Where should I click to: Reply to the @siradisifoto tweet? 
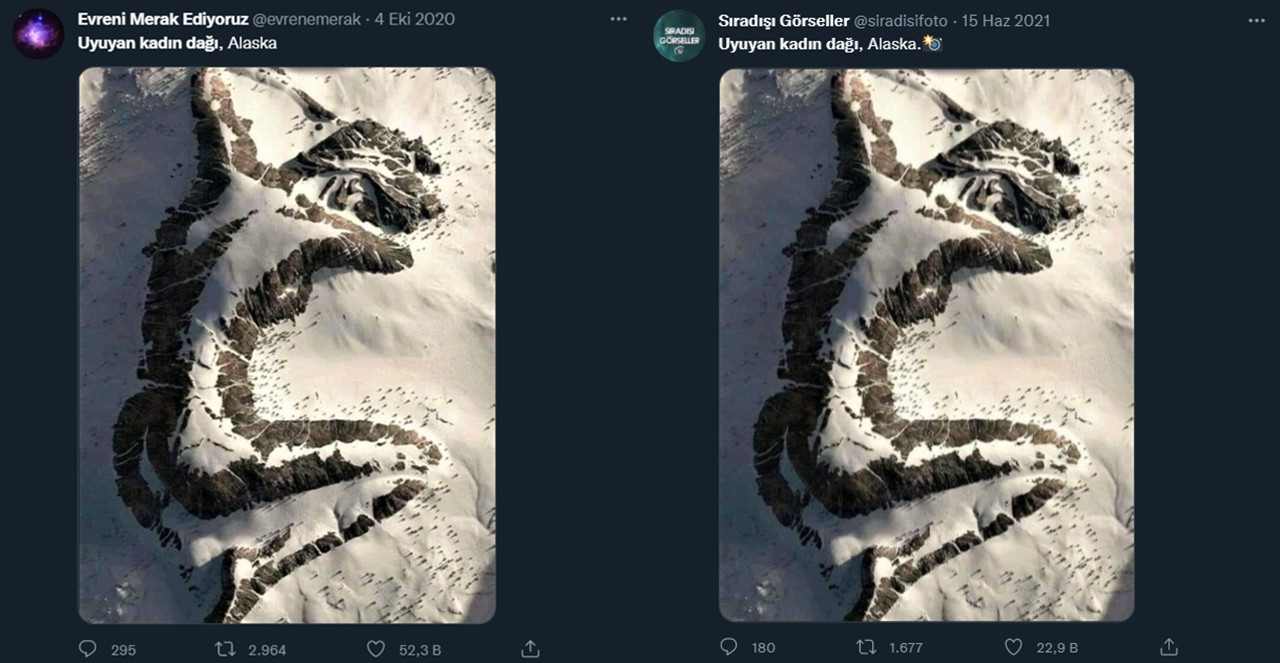[x=728, y=648]
